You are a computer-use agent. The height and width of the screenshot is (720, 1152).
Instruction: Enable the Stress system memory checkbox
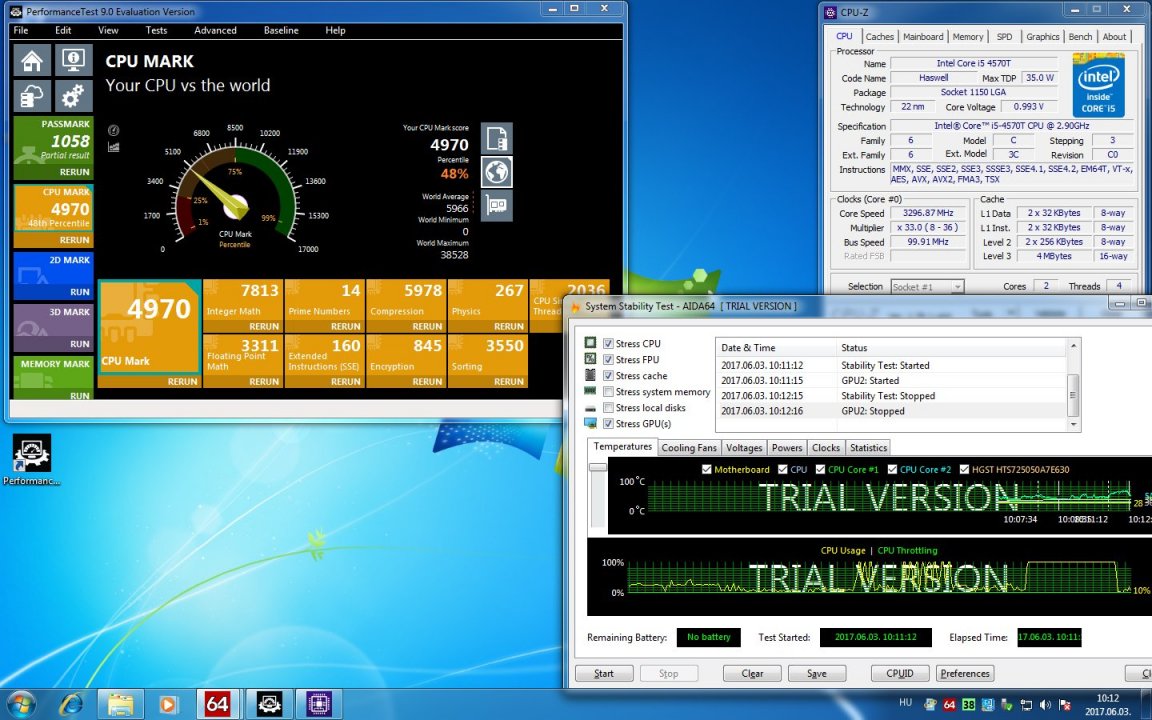[609, 392]
